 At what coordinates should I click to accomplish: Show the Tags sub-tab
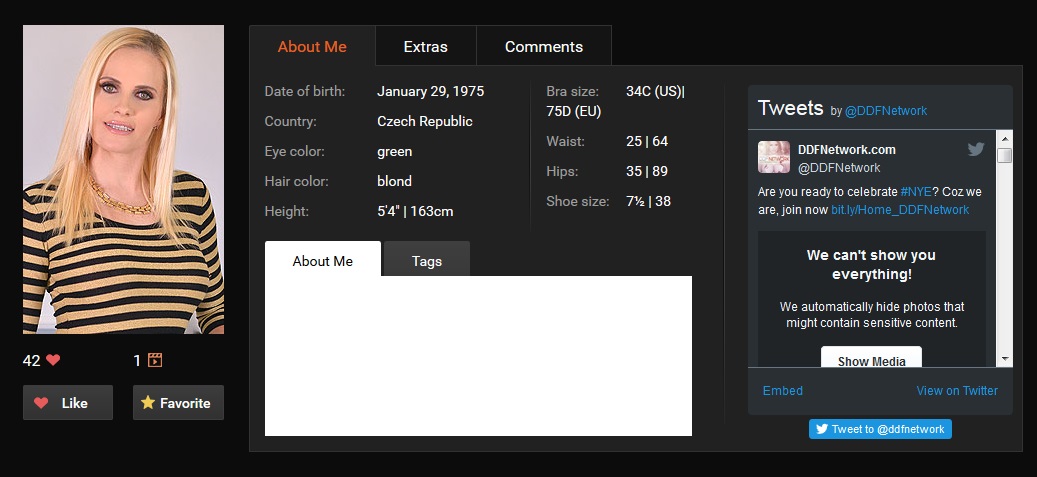coord(426,261)
